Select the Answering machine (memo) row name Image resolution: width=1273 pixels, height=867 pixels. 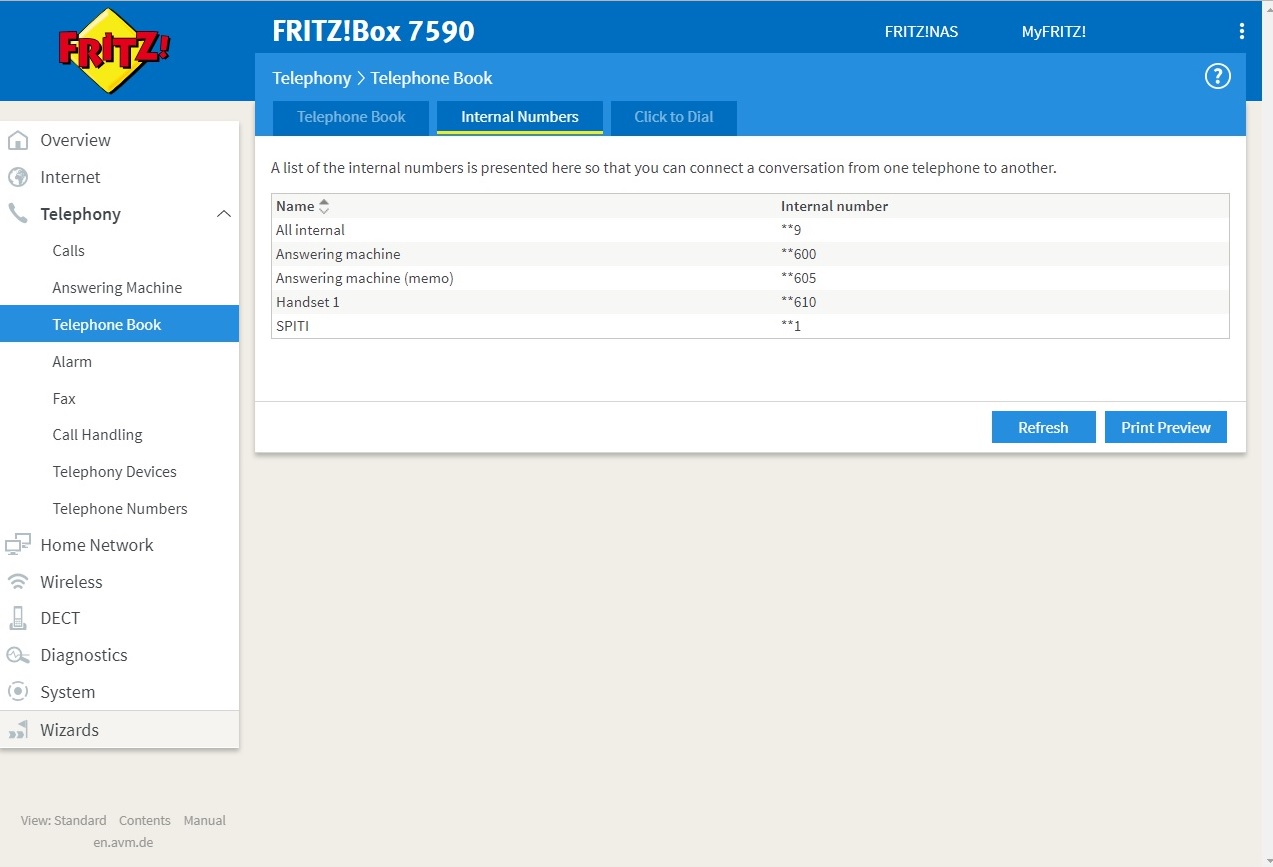point(365,278)
